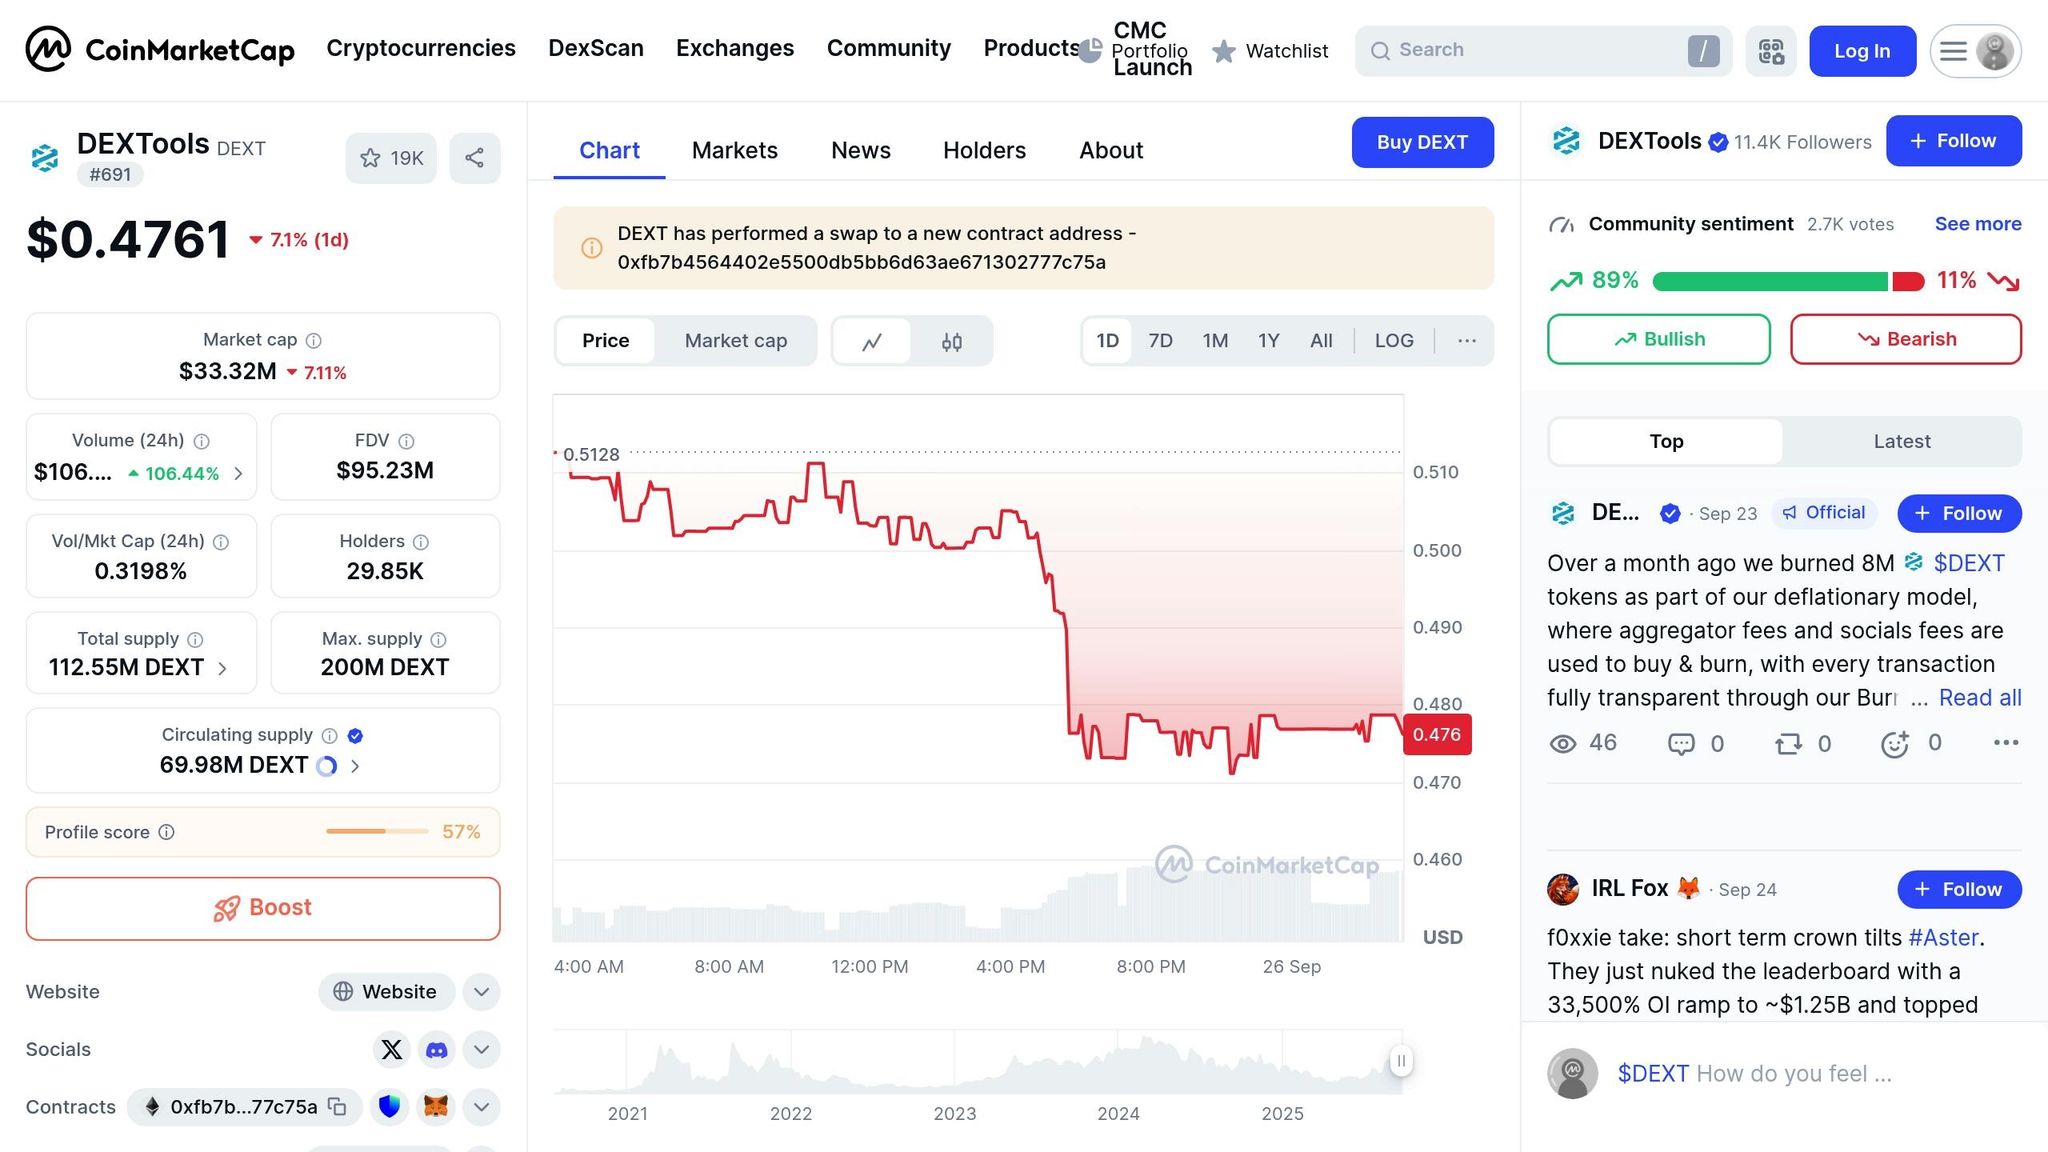Open extra chart timeframe options via ellipsis

point(1466,341)
